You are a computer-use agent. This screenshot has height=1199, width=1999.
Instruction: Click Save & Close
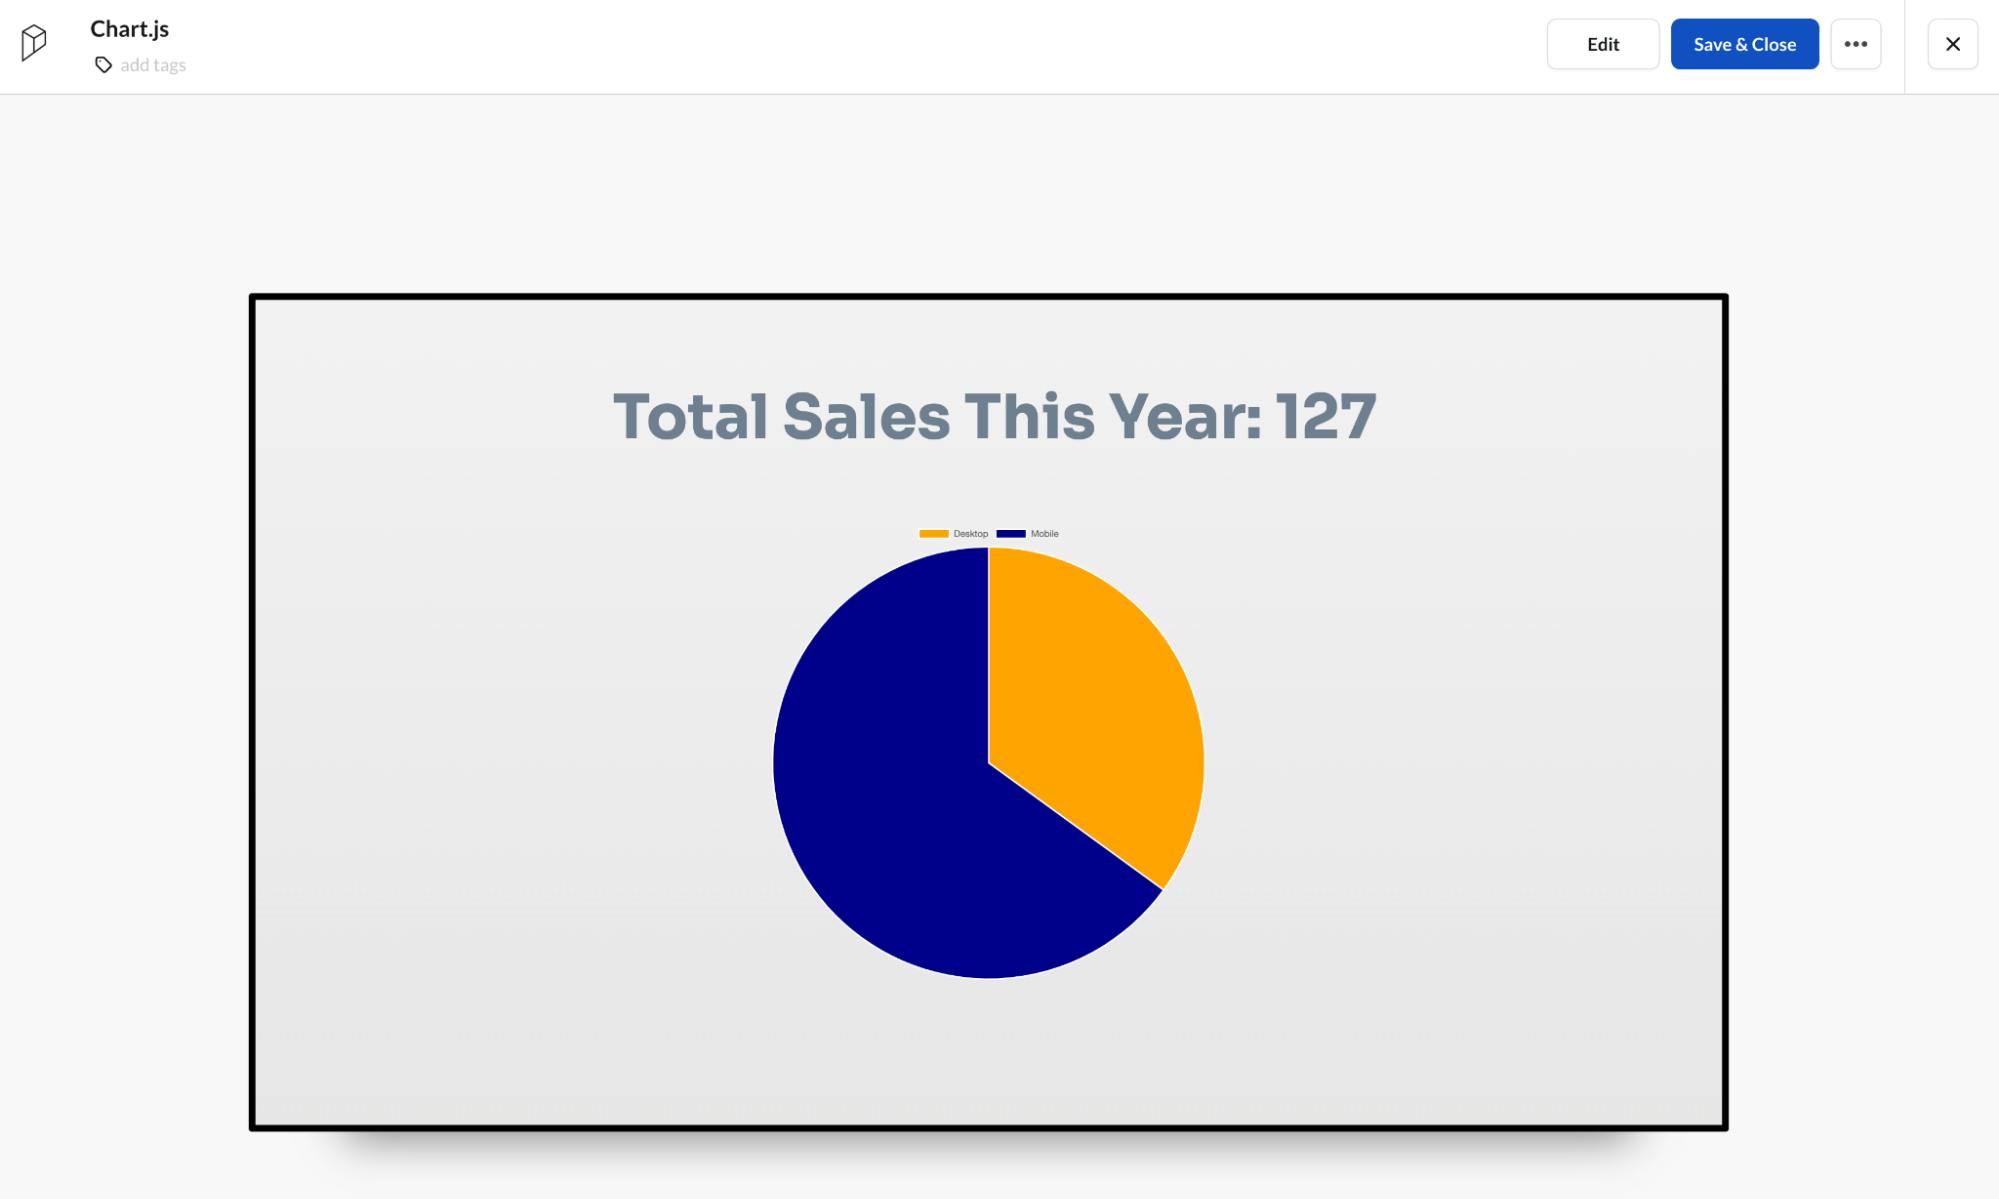point(1744,44)
